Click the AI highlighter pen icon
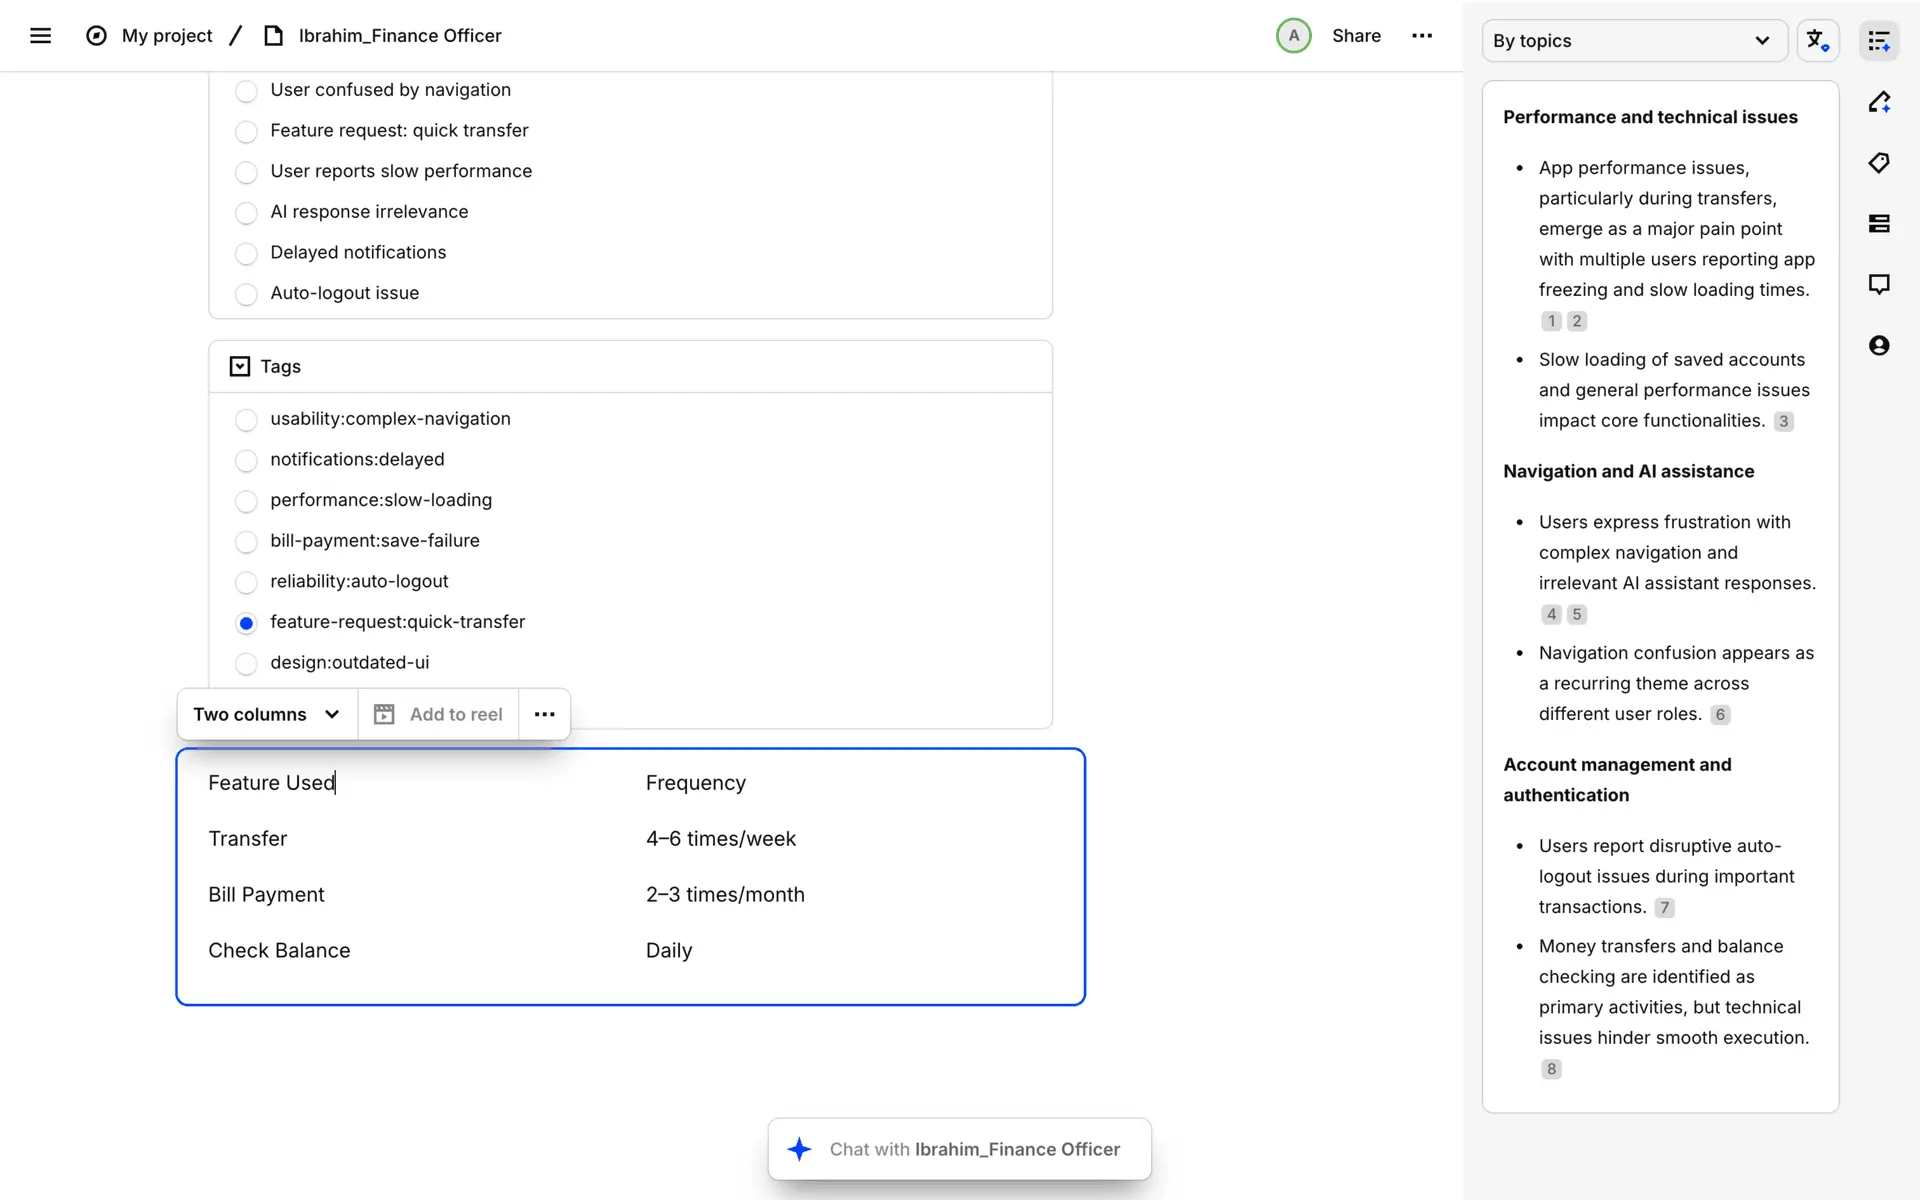This screenshot has width=1920, height=1200. point(1879,102)
